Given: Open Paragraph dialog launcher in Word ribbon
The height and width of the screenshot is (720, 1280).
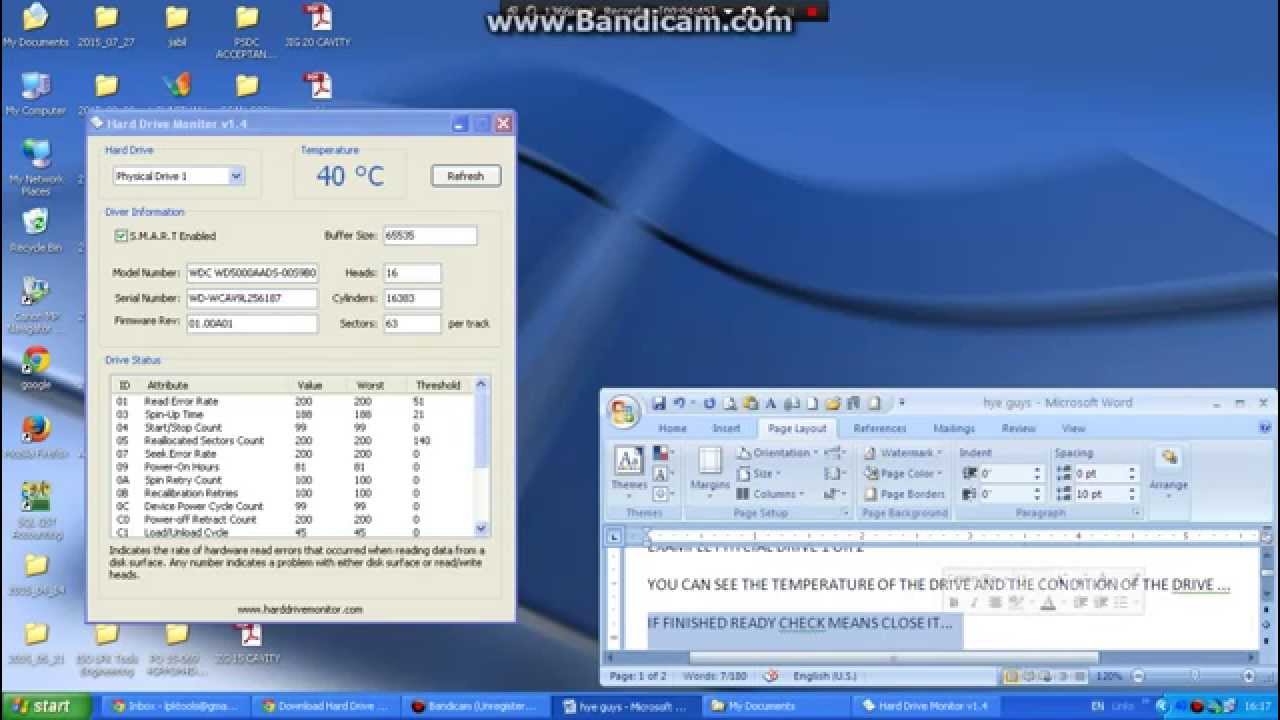Looking at the screenshot, I should 1137,513.
